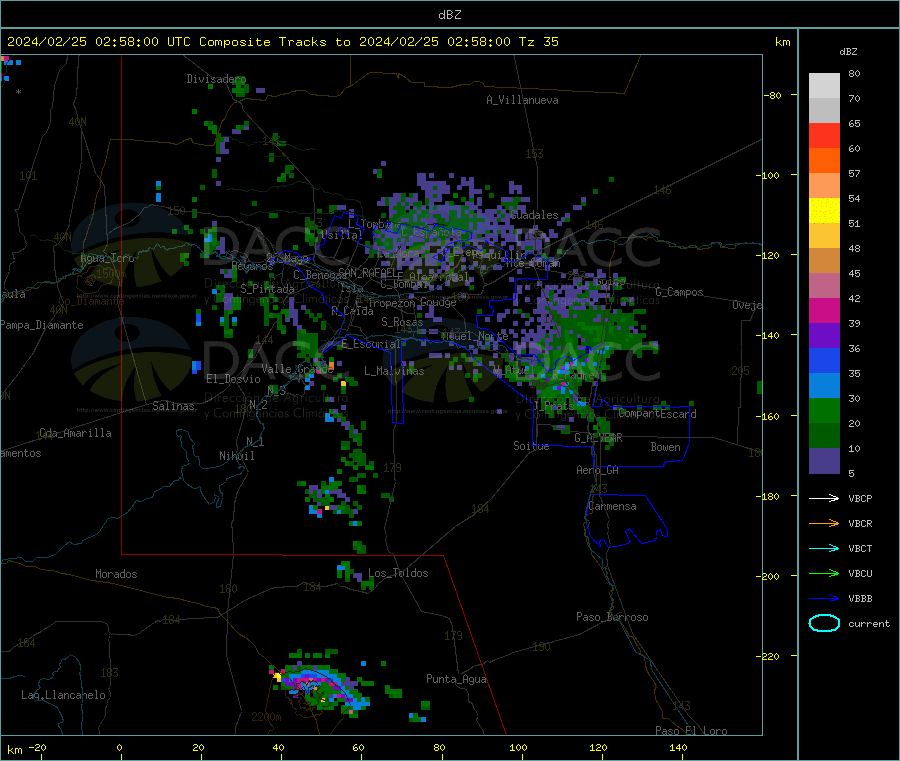
Task: Click the 'Nihuil' map label
Action: pos(237,456)
